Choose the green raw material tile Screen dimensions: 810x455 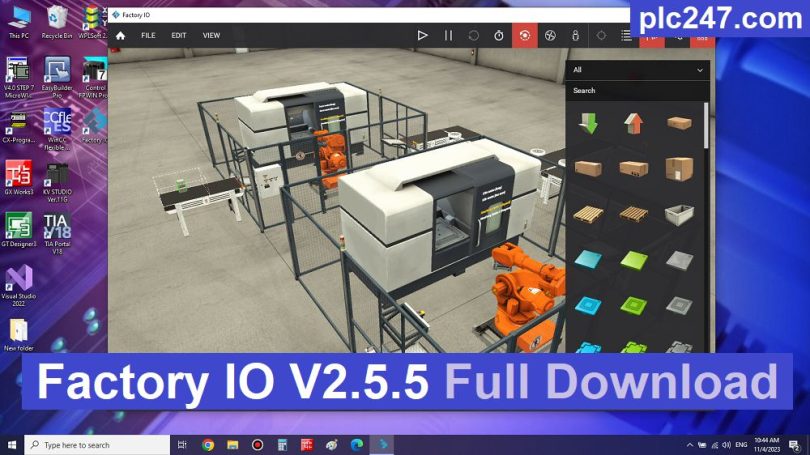(x=634, y=259)
